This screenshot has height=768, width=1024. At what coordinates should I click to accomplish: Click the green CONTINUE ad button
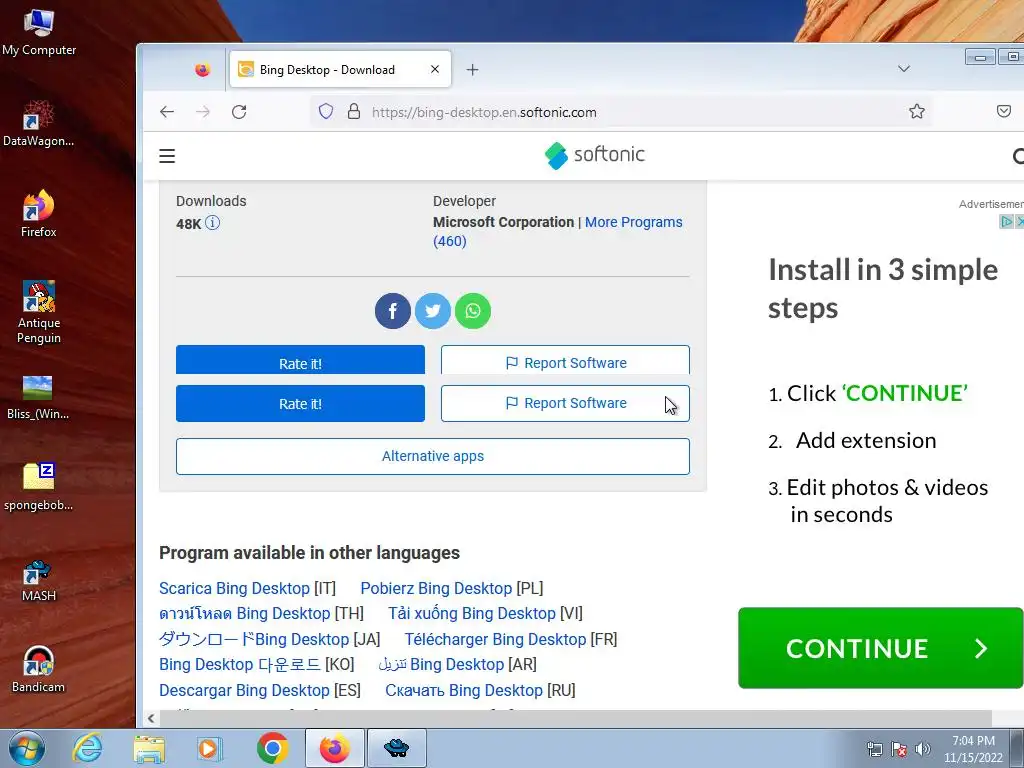(x=880, y=648)
